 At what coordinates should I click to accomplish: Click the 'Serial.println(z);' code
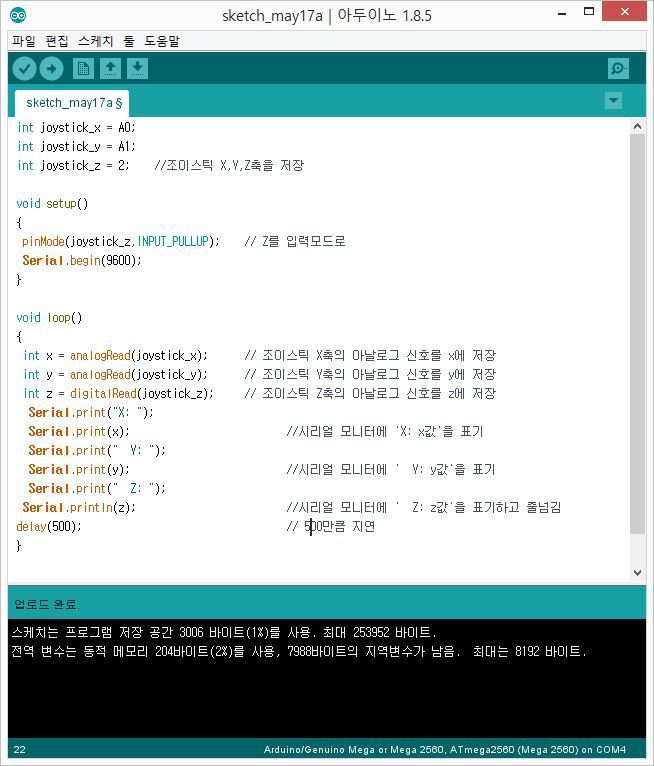click(79, 508)
